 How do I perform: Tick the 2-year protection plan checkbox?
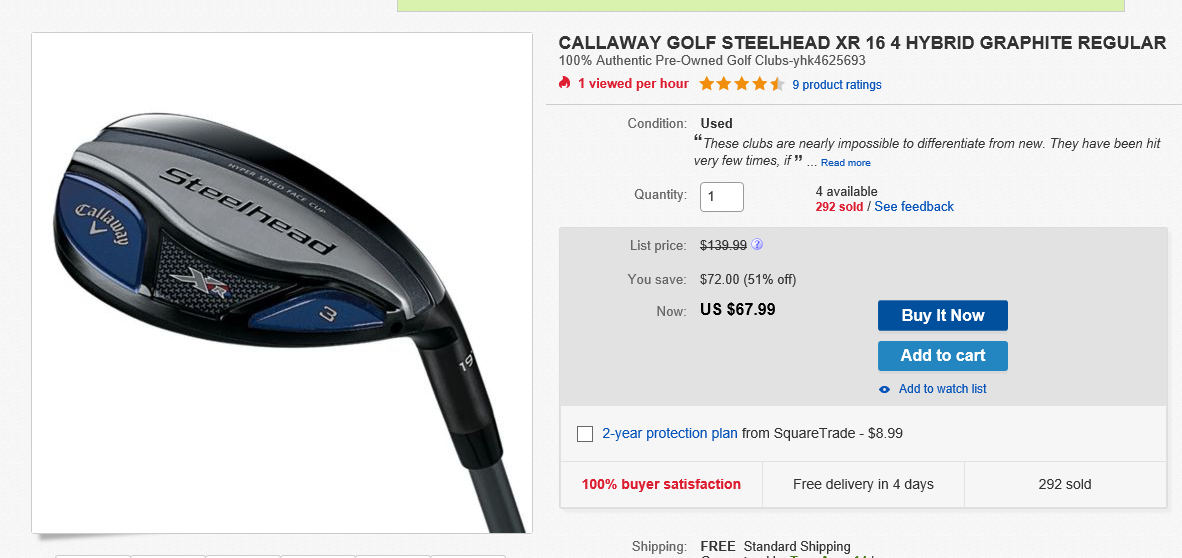(585, 434)
